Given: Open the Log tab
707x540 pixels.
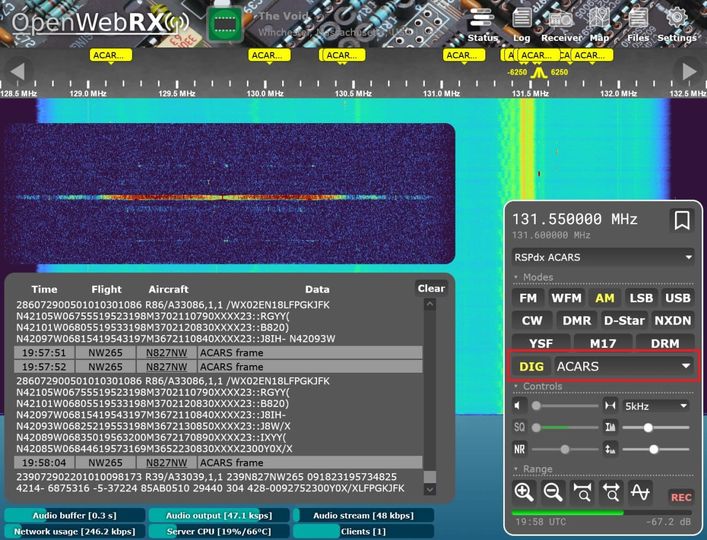Looking at the screenshot, I should point(521,24).
